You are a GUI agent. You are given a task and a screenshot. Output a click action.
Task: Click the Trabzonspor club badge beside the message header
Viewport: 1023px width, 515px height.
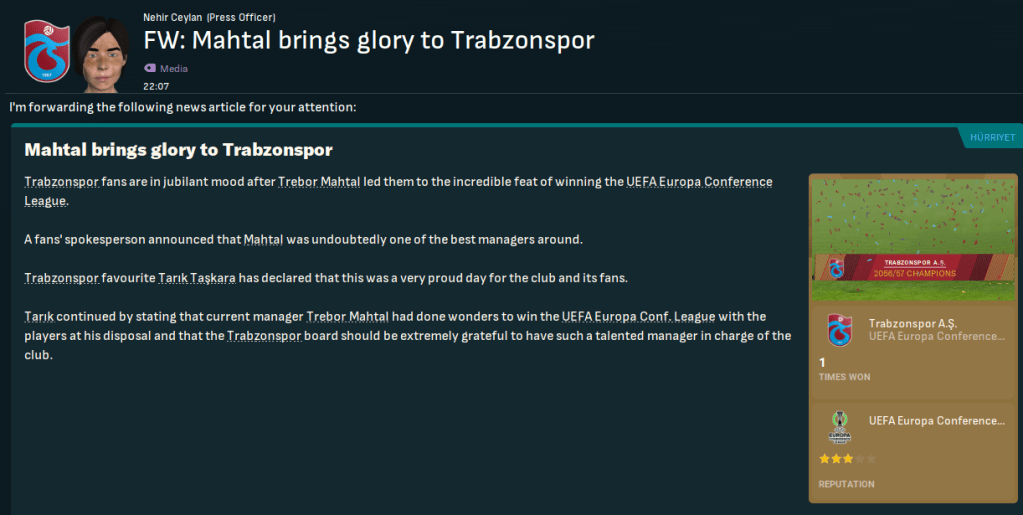(x=45, y=50)
